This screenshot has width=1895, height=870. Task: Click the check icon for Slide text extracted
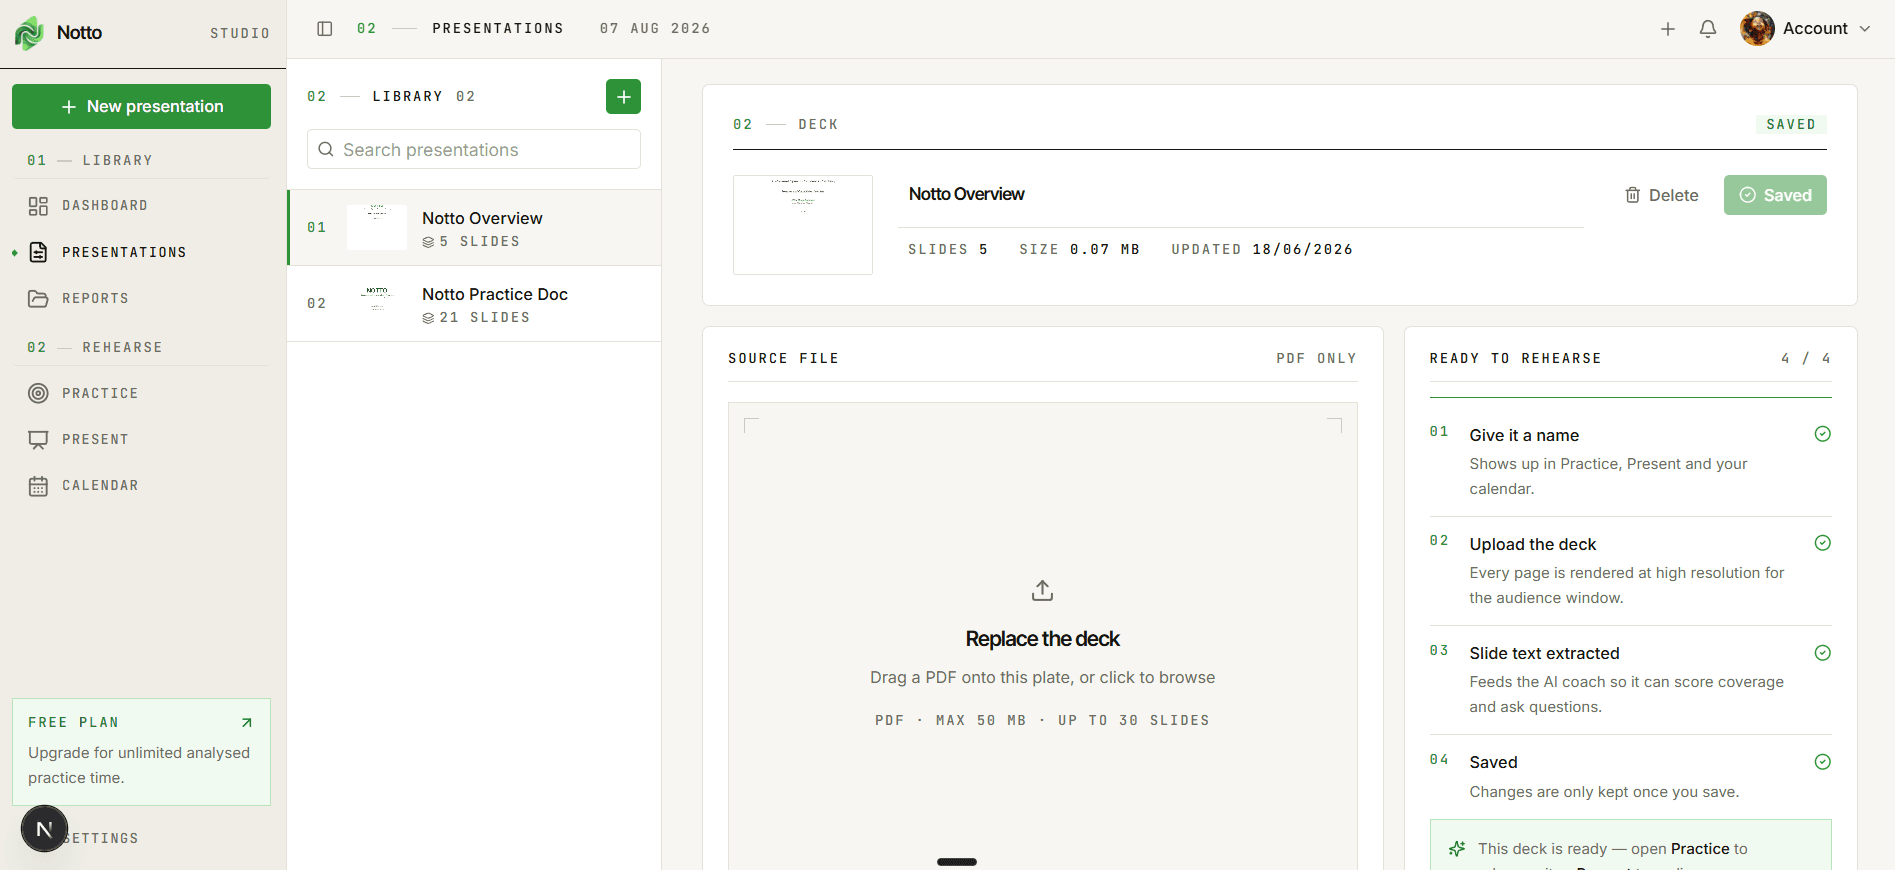tap(1822, 653)
